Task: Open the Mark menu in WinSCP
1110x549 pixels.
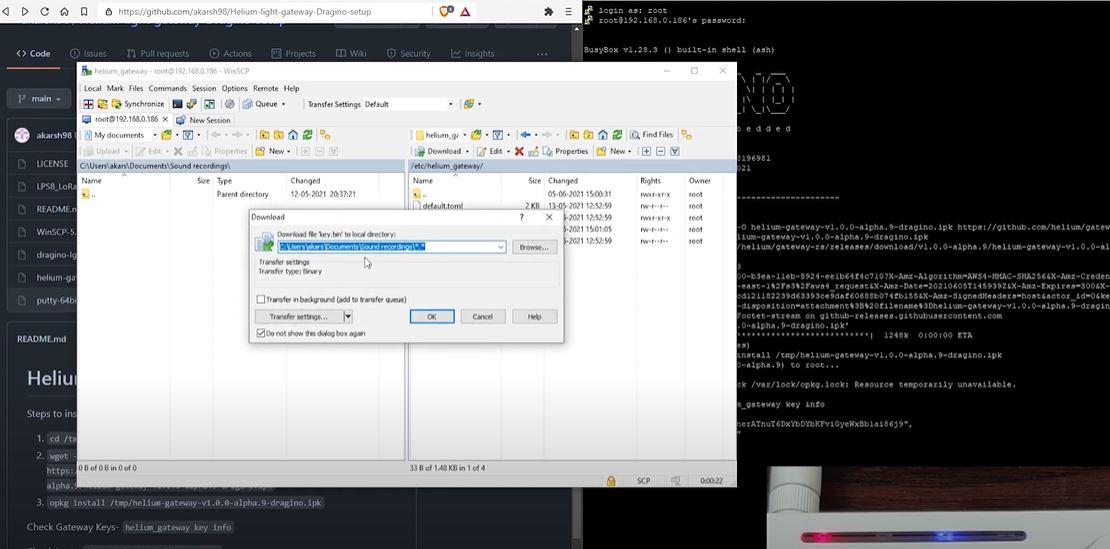Action: tap(115, 88)
